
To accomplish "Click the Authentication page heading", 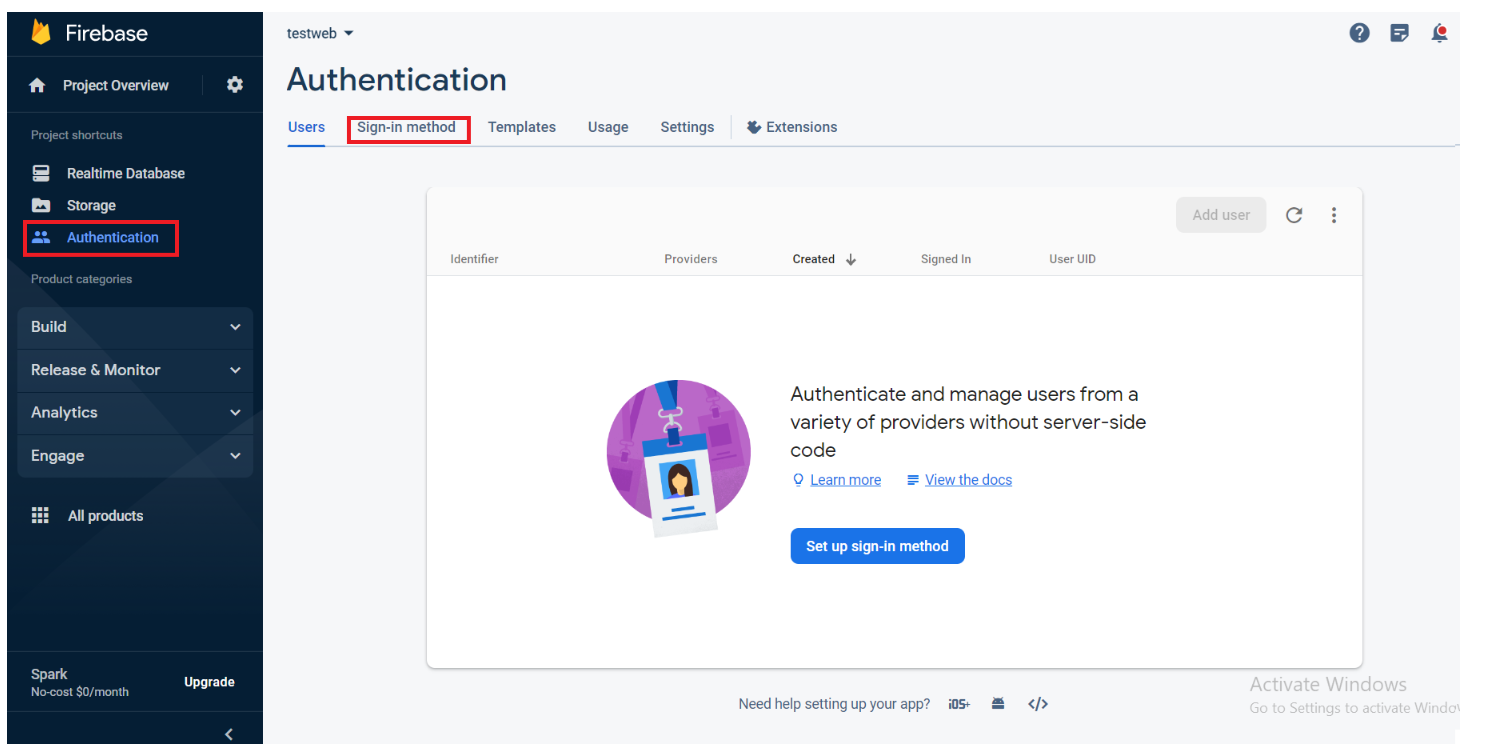I will (x=396, y=80).
